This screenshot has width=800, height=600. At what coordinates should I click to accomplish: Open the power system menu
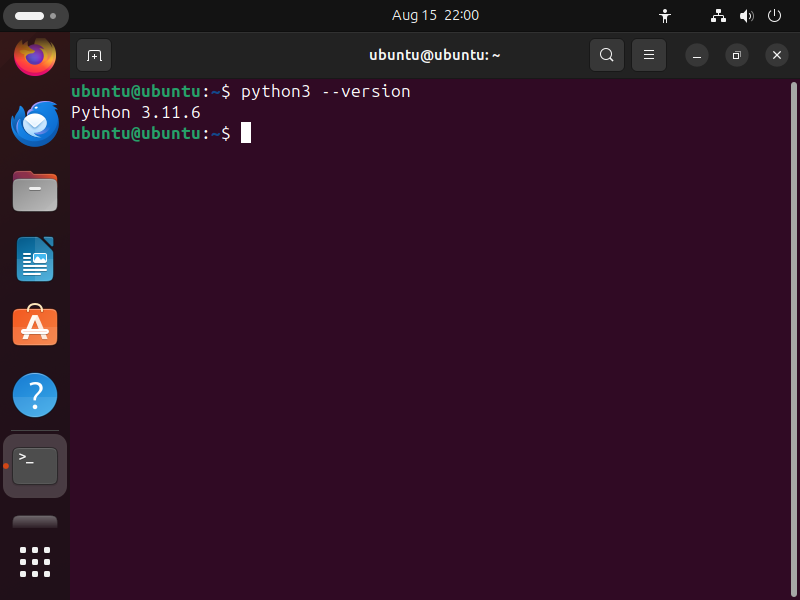tap(774, 16)
